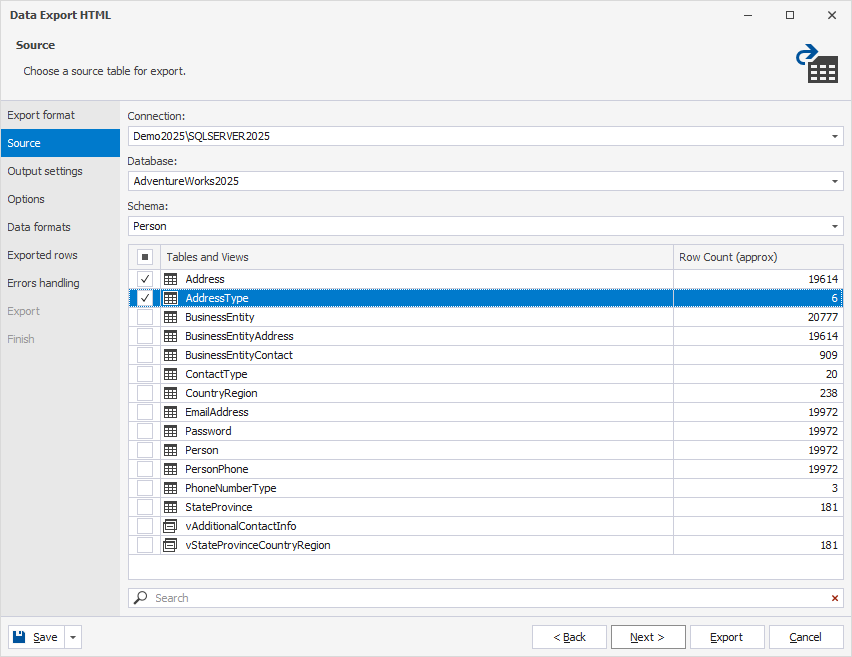Check the PersonPhone checkbox
This screenshot has height=657, width=852.
(145, 470)
